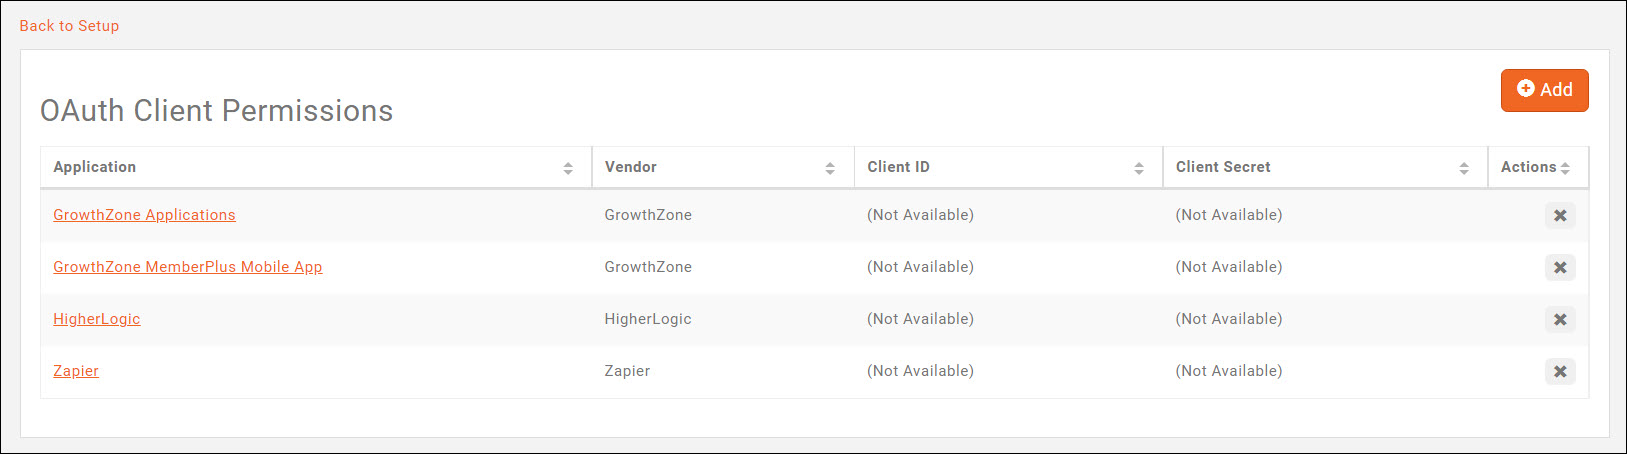Sort the table by Vendor arrows

click(830, 168)
